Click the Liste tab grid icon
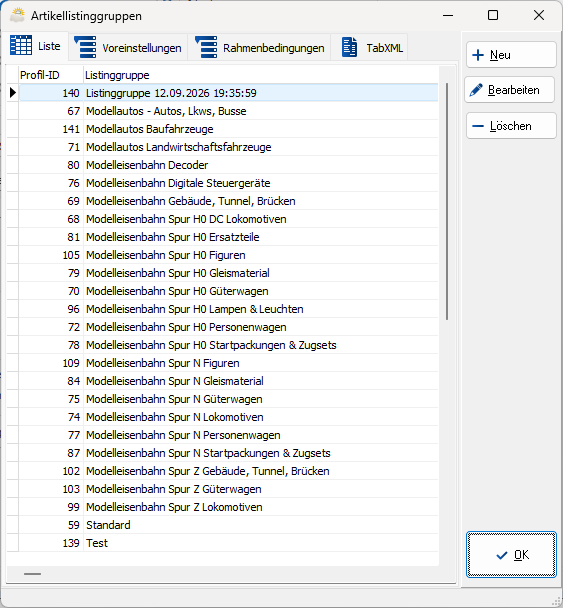This screenshot has width=563, height=608. (21, 45)
